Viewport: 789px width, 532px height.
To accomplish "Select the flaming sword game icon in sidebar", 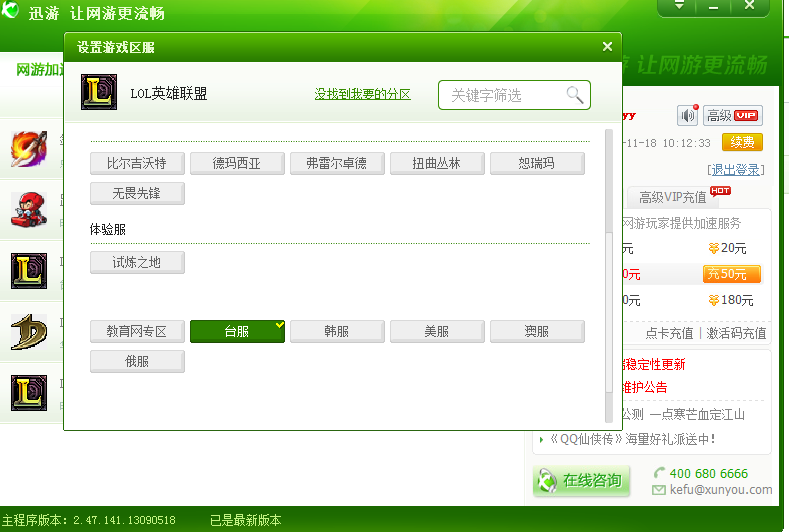I will [29, 149].
